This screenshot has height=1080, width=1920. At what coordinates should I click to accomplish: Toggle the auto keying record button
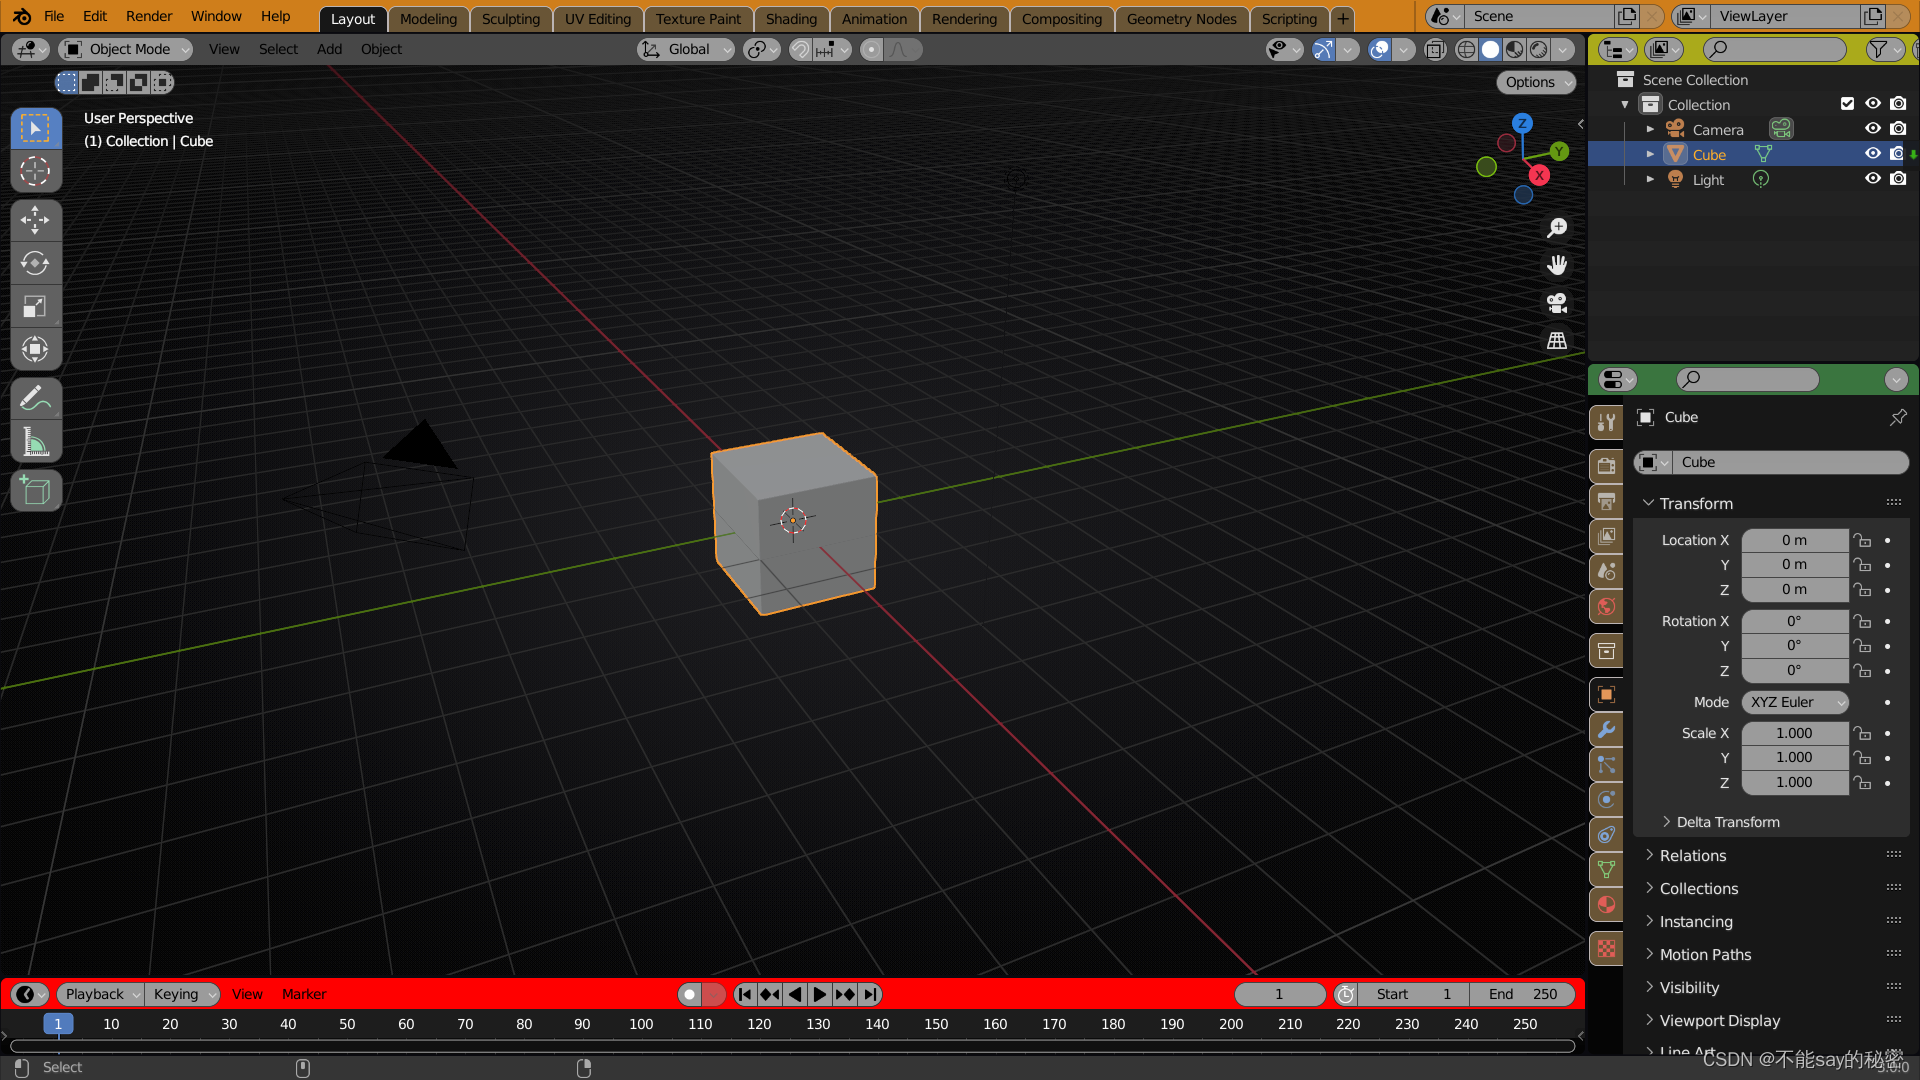coord(689,994)
